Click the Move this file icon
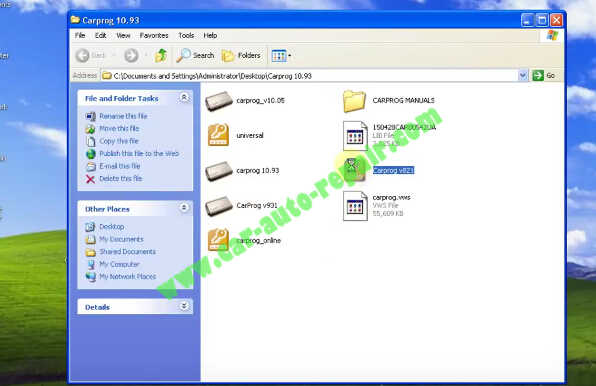Viewport: 596px width, 386px height. coord(90,129)
